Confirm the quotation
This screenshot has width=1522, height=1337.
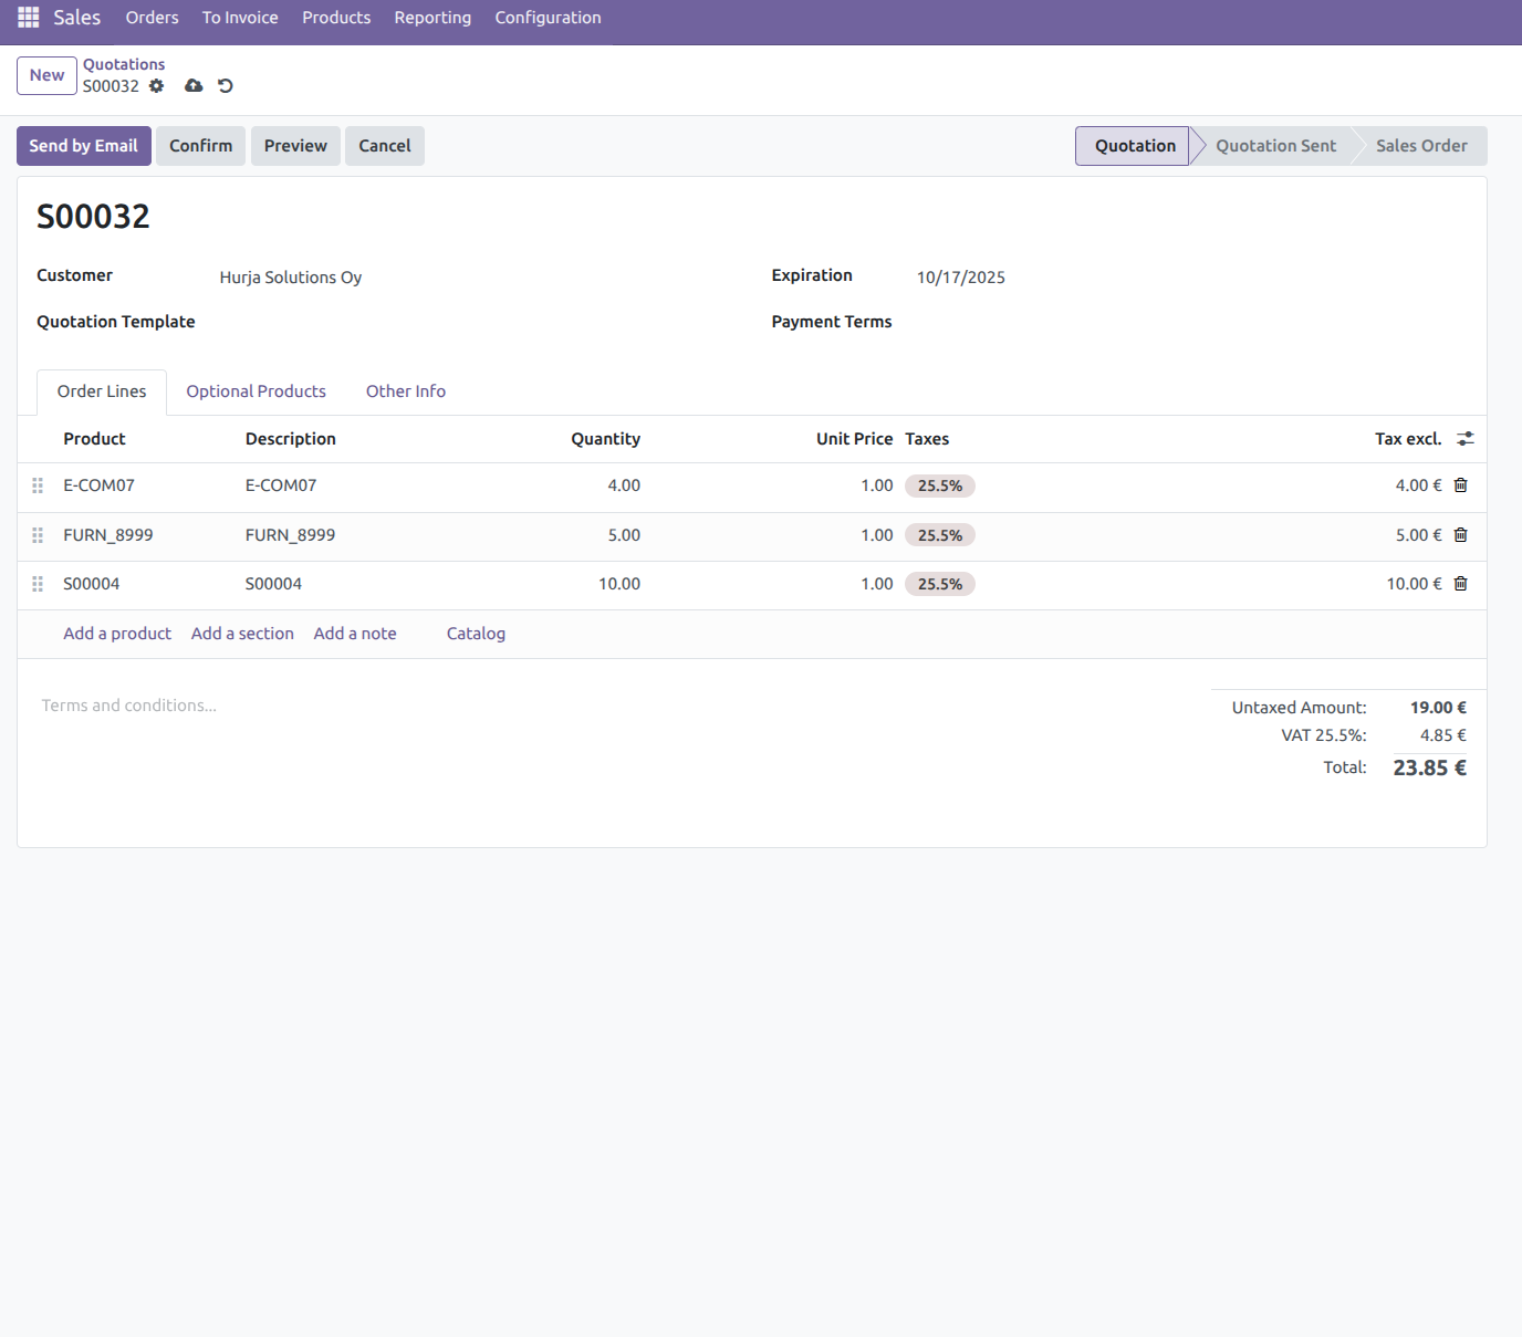(200, 146)
